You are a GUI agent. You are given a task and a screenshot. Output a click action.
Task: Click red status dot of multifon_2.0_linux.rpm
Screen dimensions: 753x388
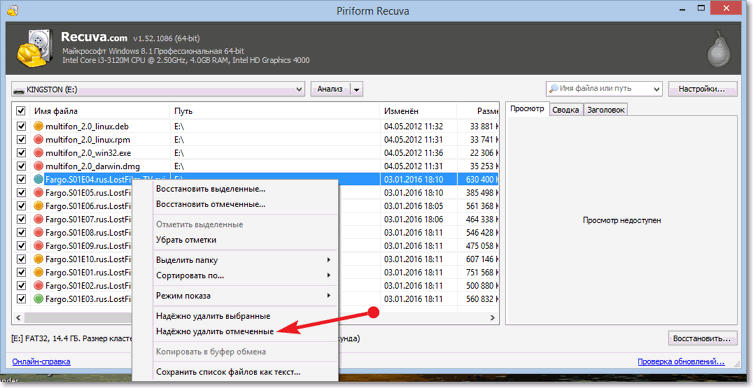point(38,140)
